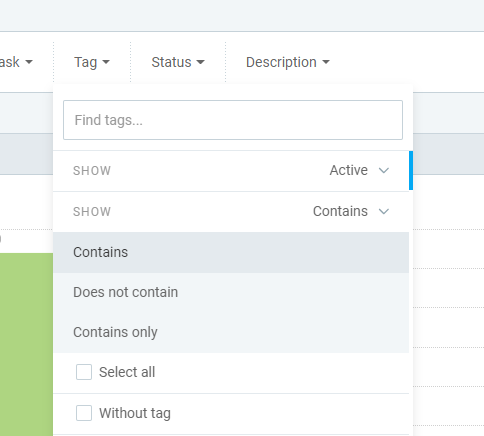484x436 pixels.
Task: Click the Tag filter label
Action: coord(86,62)
